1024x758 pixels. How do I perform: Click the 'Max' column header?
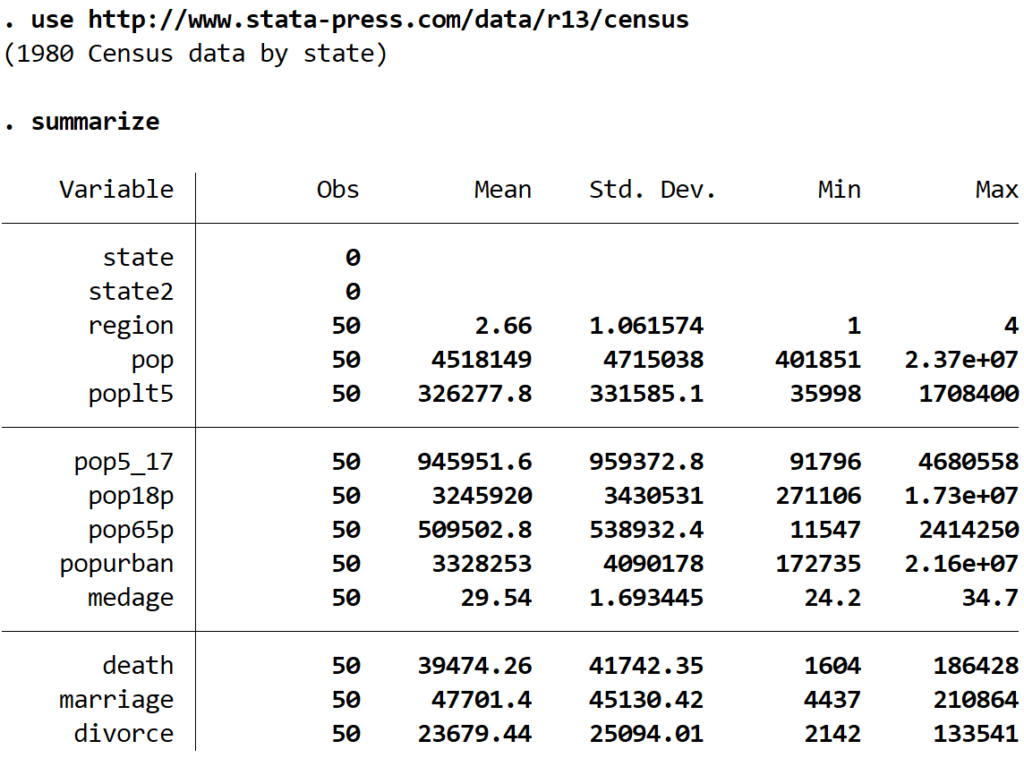point(997,189)
